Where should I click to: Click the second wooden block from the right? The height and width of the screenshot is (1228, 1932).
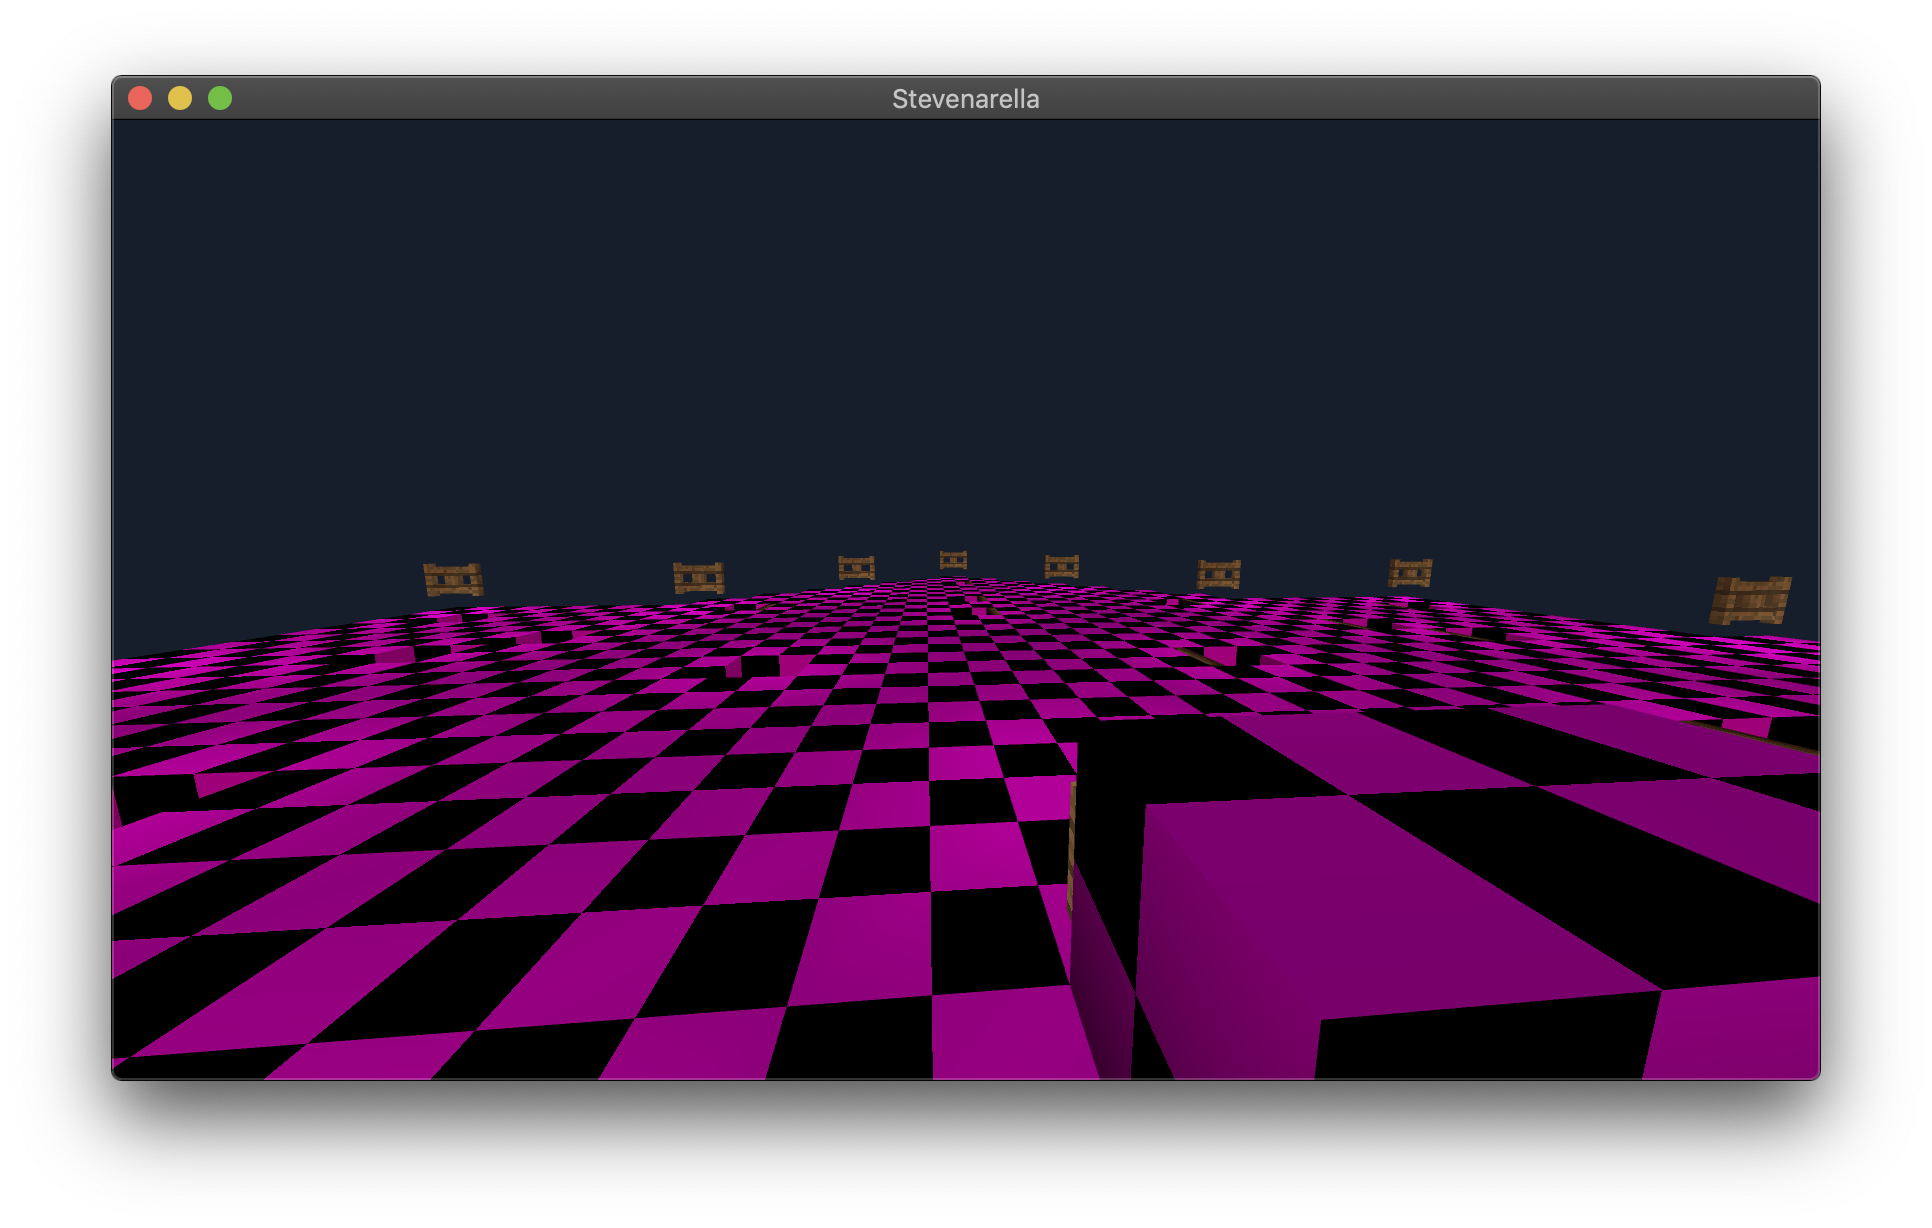click(x=1410, y=573)
